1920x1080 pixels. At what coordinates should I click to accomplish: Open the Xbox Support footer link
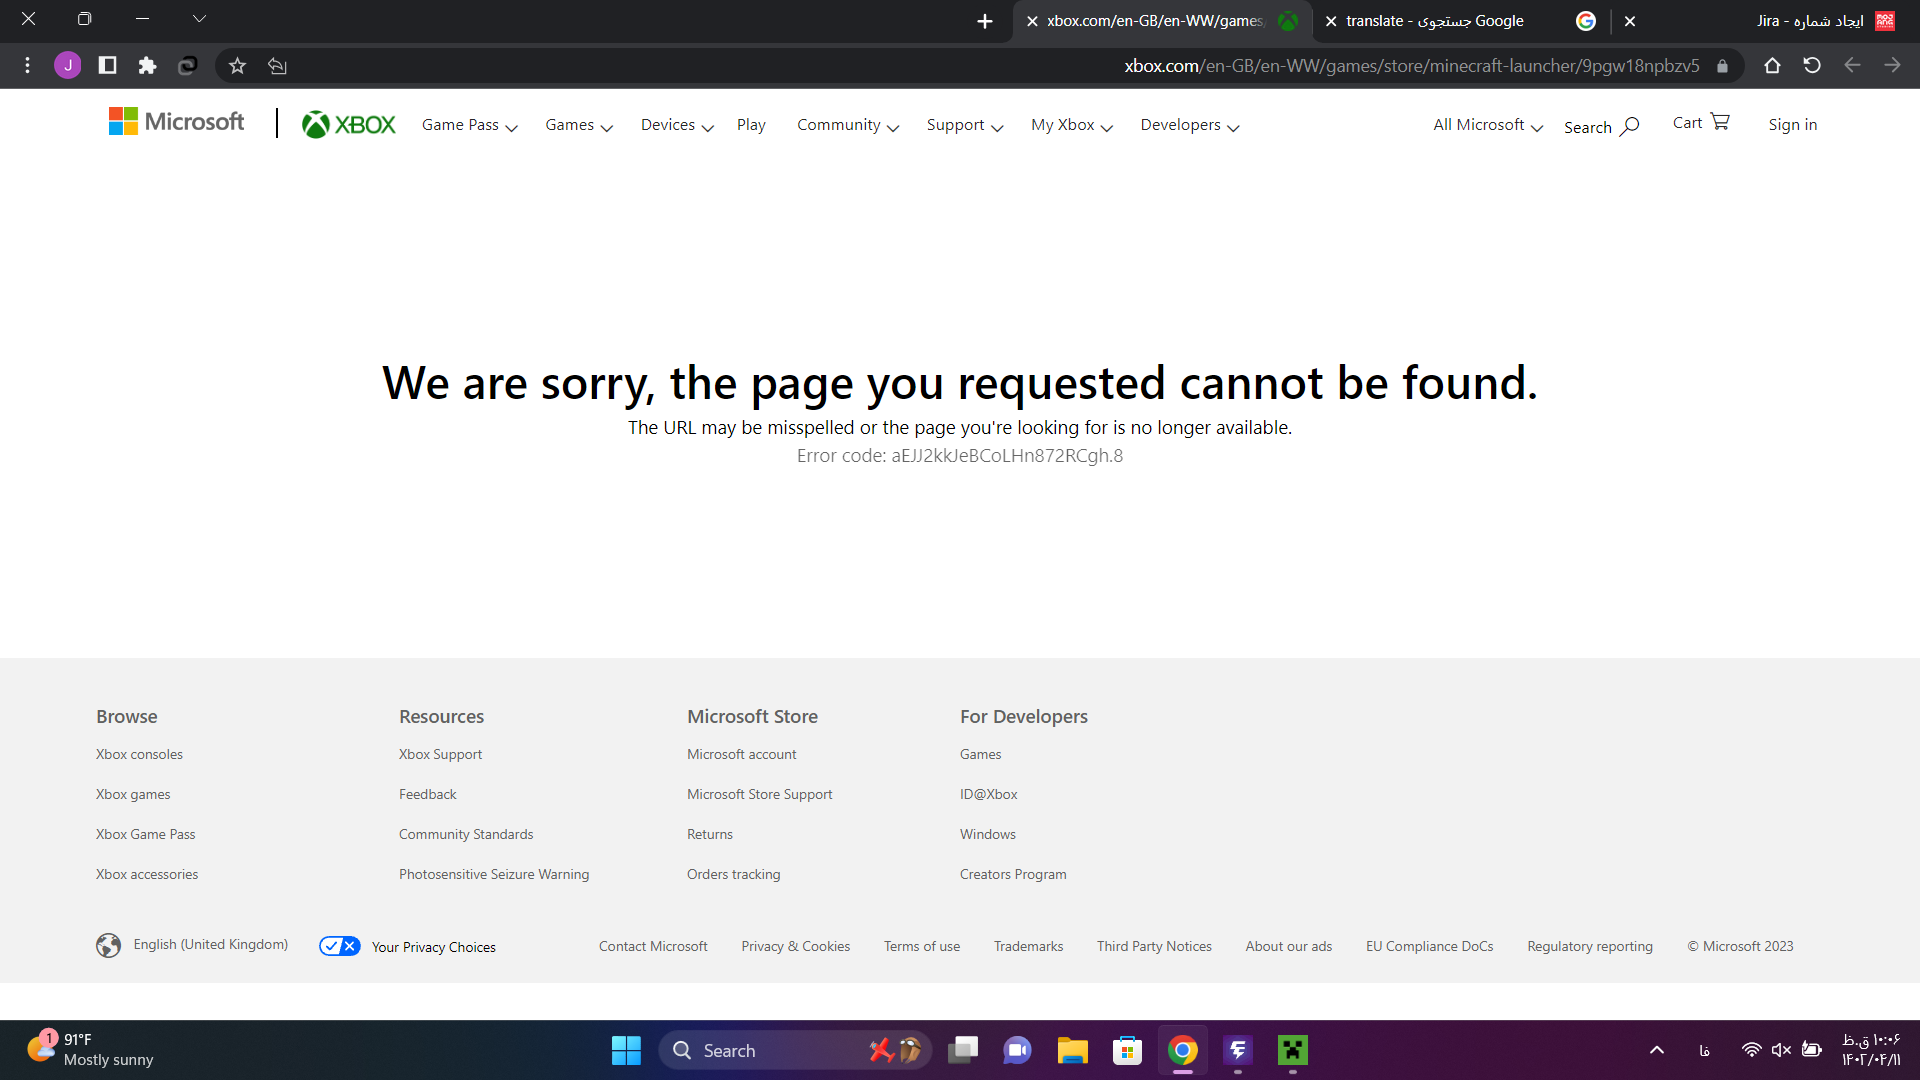440,754
